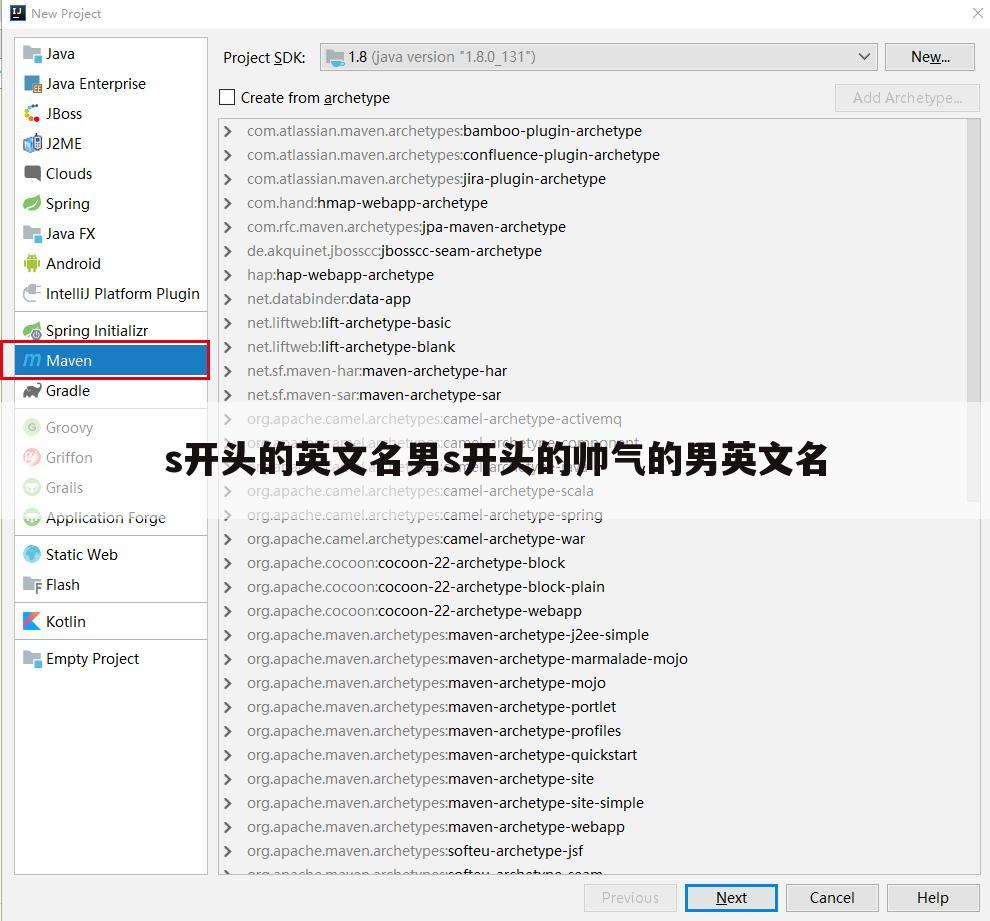This screenshot has height=921, width=990.
Task: Click the Flash icon
Action: [32, 585]
